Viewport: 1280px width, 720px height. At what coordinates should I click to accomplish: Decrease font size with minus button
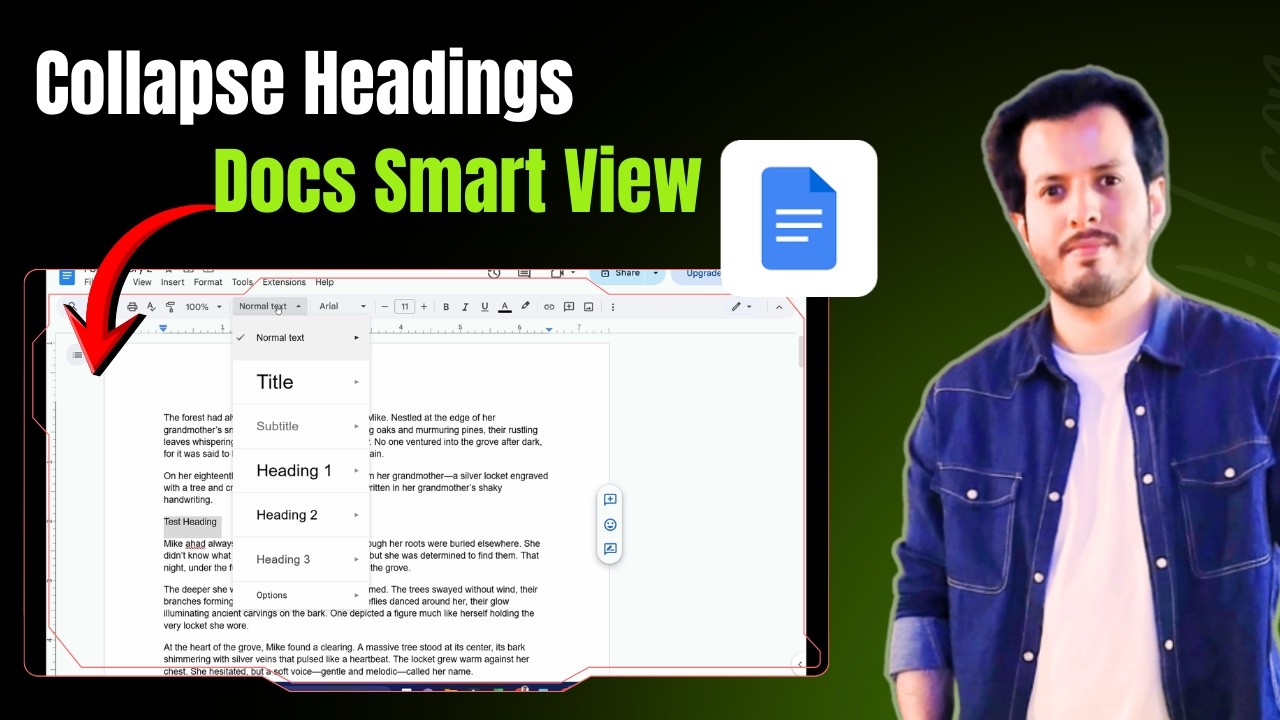click(386, 307)
